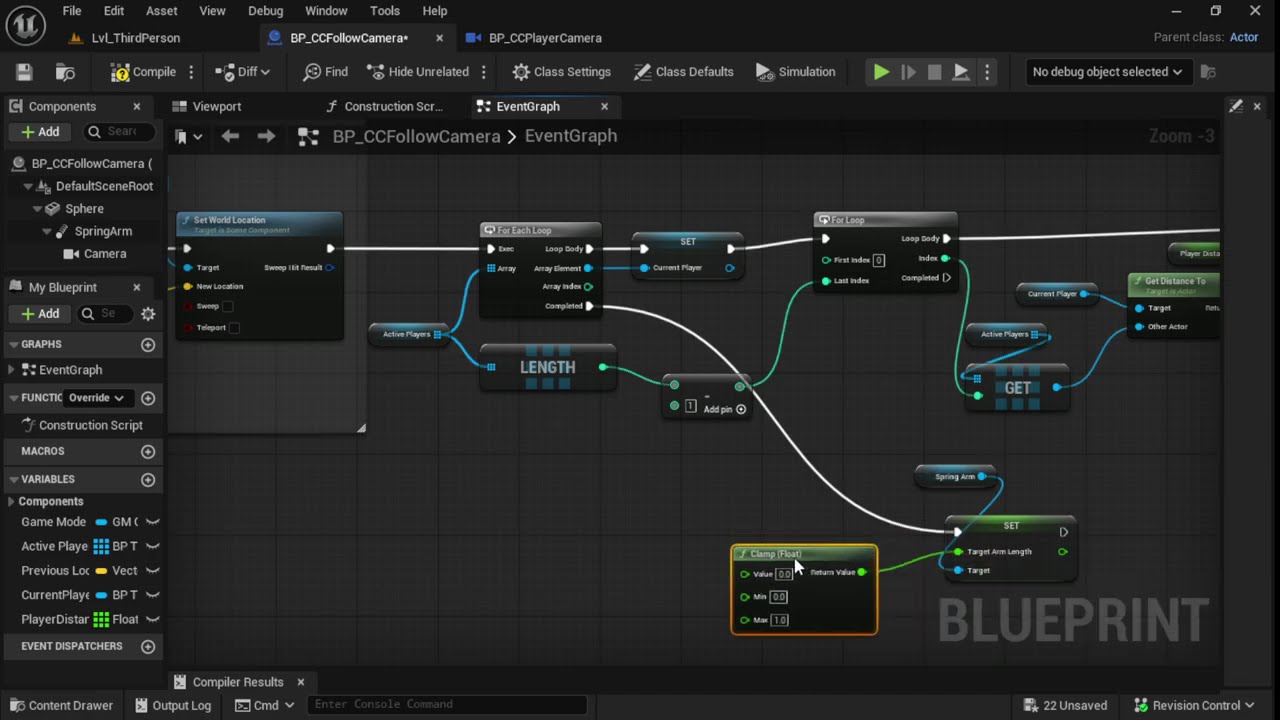Open the Compile options three-dot menu
This screenshot has width=1280, height=720.
(x=191, y=72)
